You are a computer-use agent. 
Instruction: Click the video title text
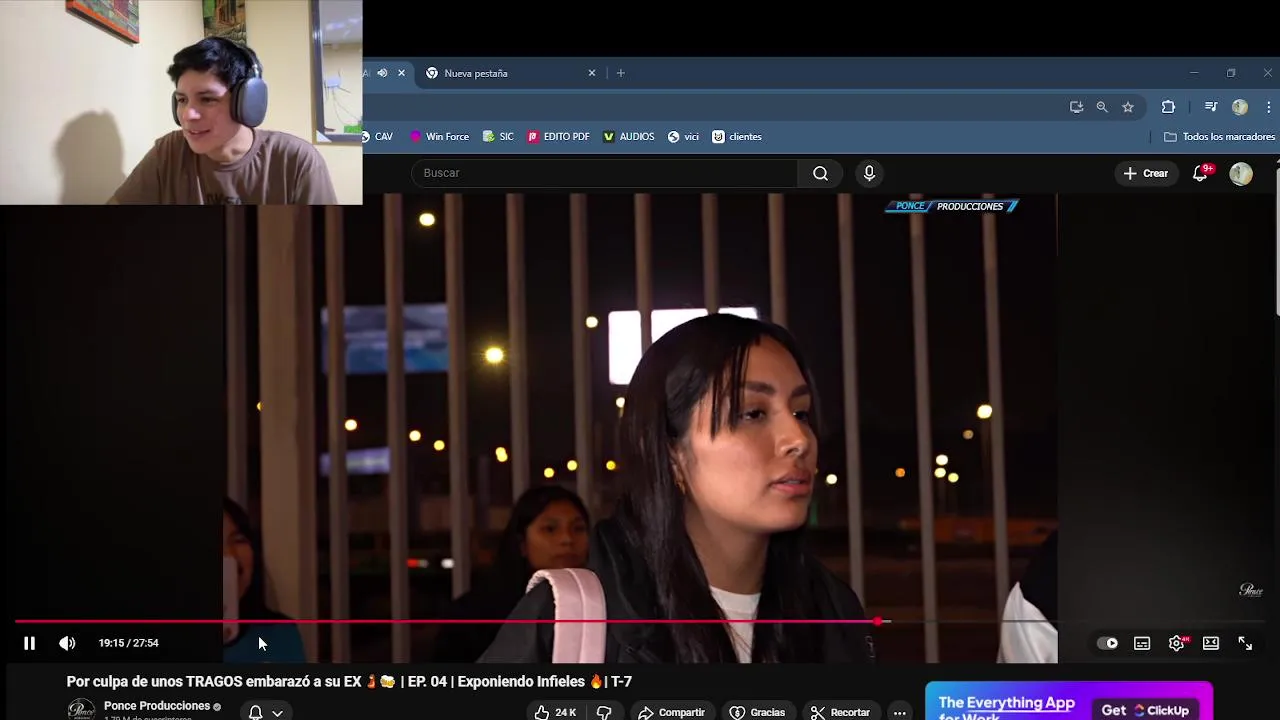point(349,682)
